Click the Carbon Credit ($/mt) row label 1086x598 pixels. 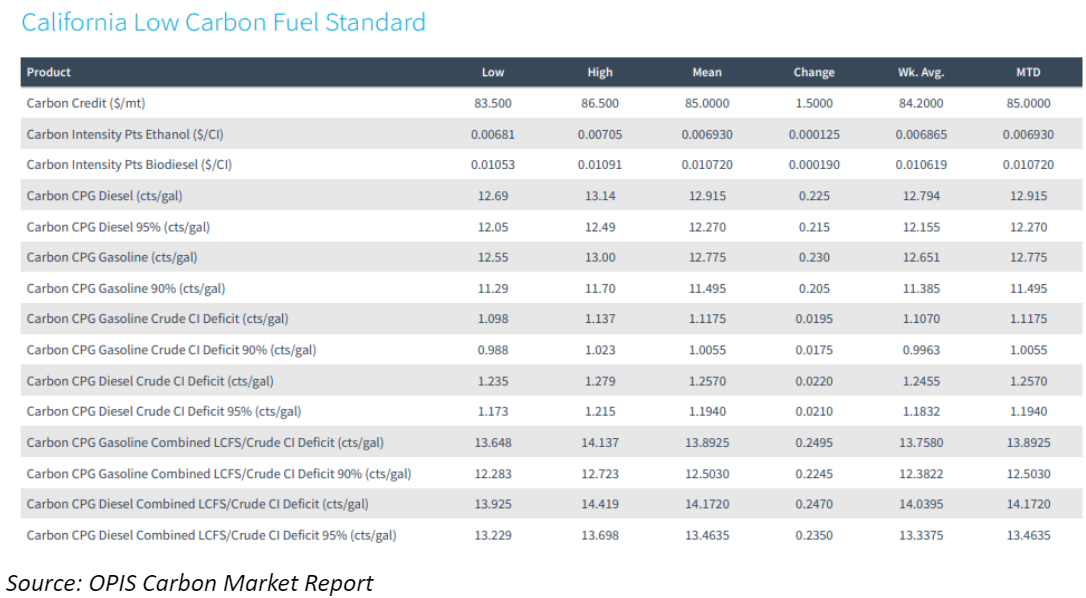[86, 103]
